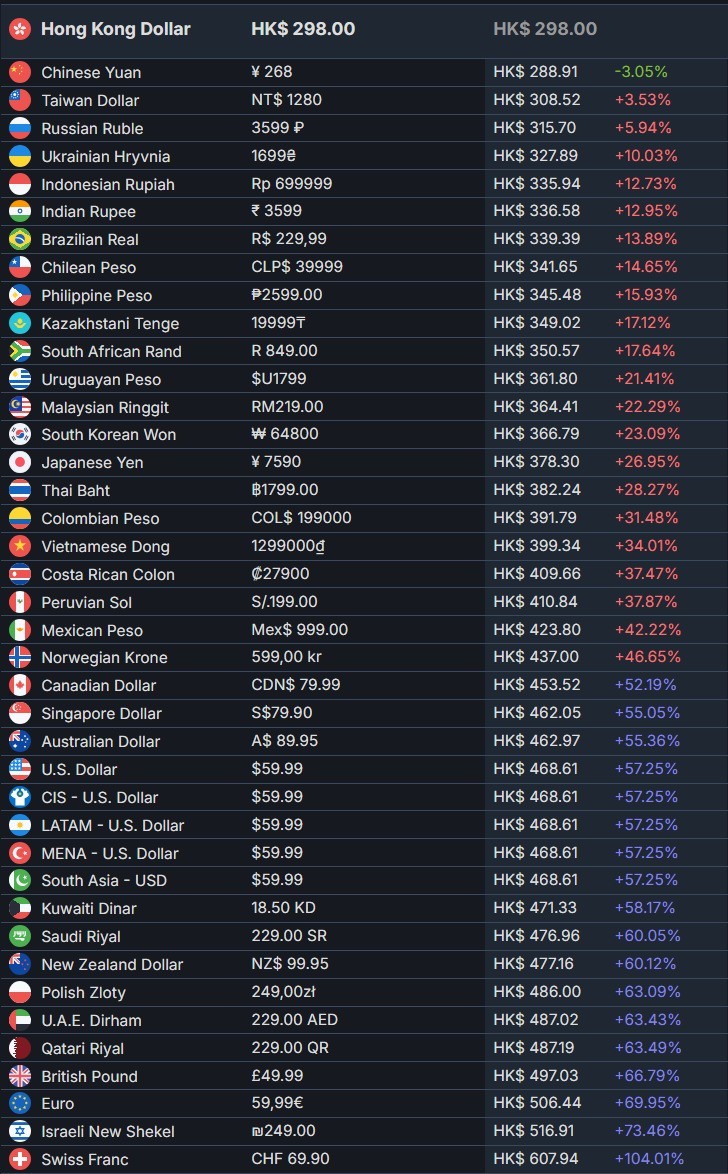Click the Euro flag icon

click(20, 1103)
